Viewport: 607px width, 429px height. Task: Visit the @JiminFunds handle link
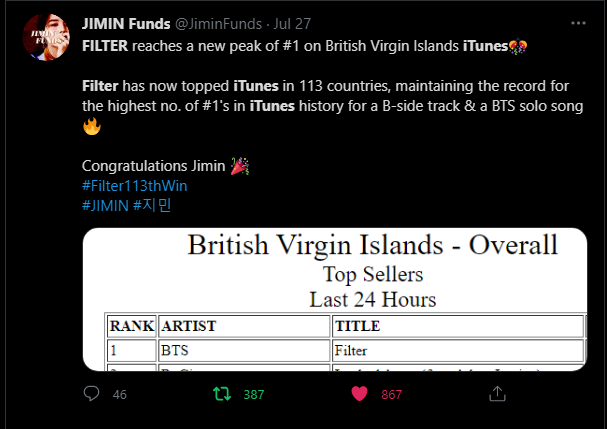pyautogui.click(x=219, y=24)
